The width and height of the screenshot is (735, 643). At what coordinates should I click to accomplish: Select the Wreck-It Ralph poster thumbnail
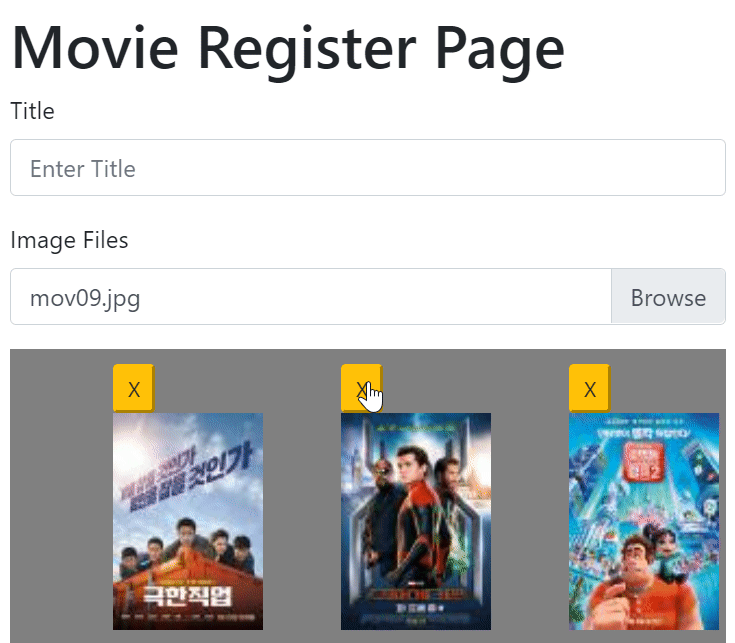click(644, 521)
